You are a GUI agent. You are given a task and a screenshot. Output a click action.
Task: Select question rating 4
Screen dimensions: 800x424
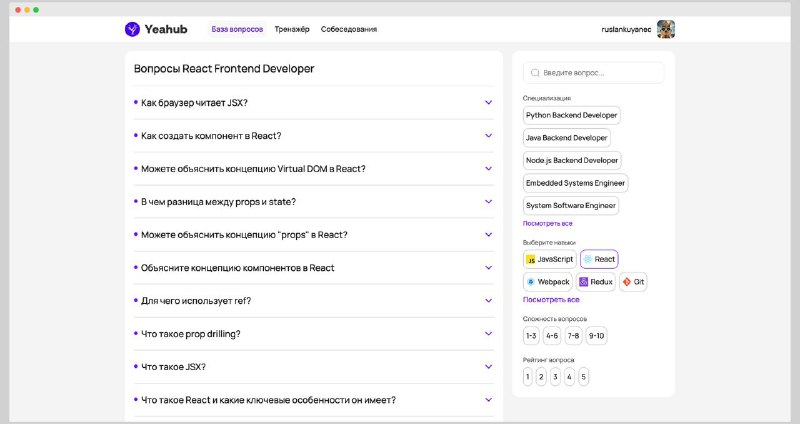click(x=569, y=377)
